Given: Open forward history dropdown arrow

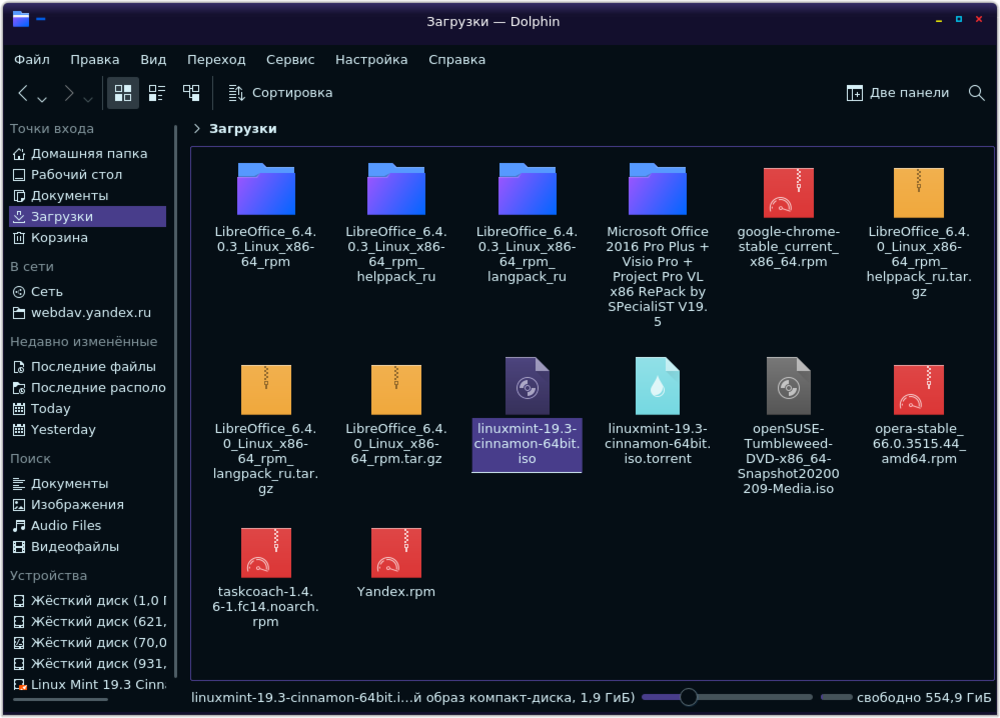Looking at the screenshot, I should (x=88, y=99).
